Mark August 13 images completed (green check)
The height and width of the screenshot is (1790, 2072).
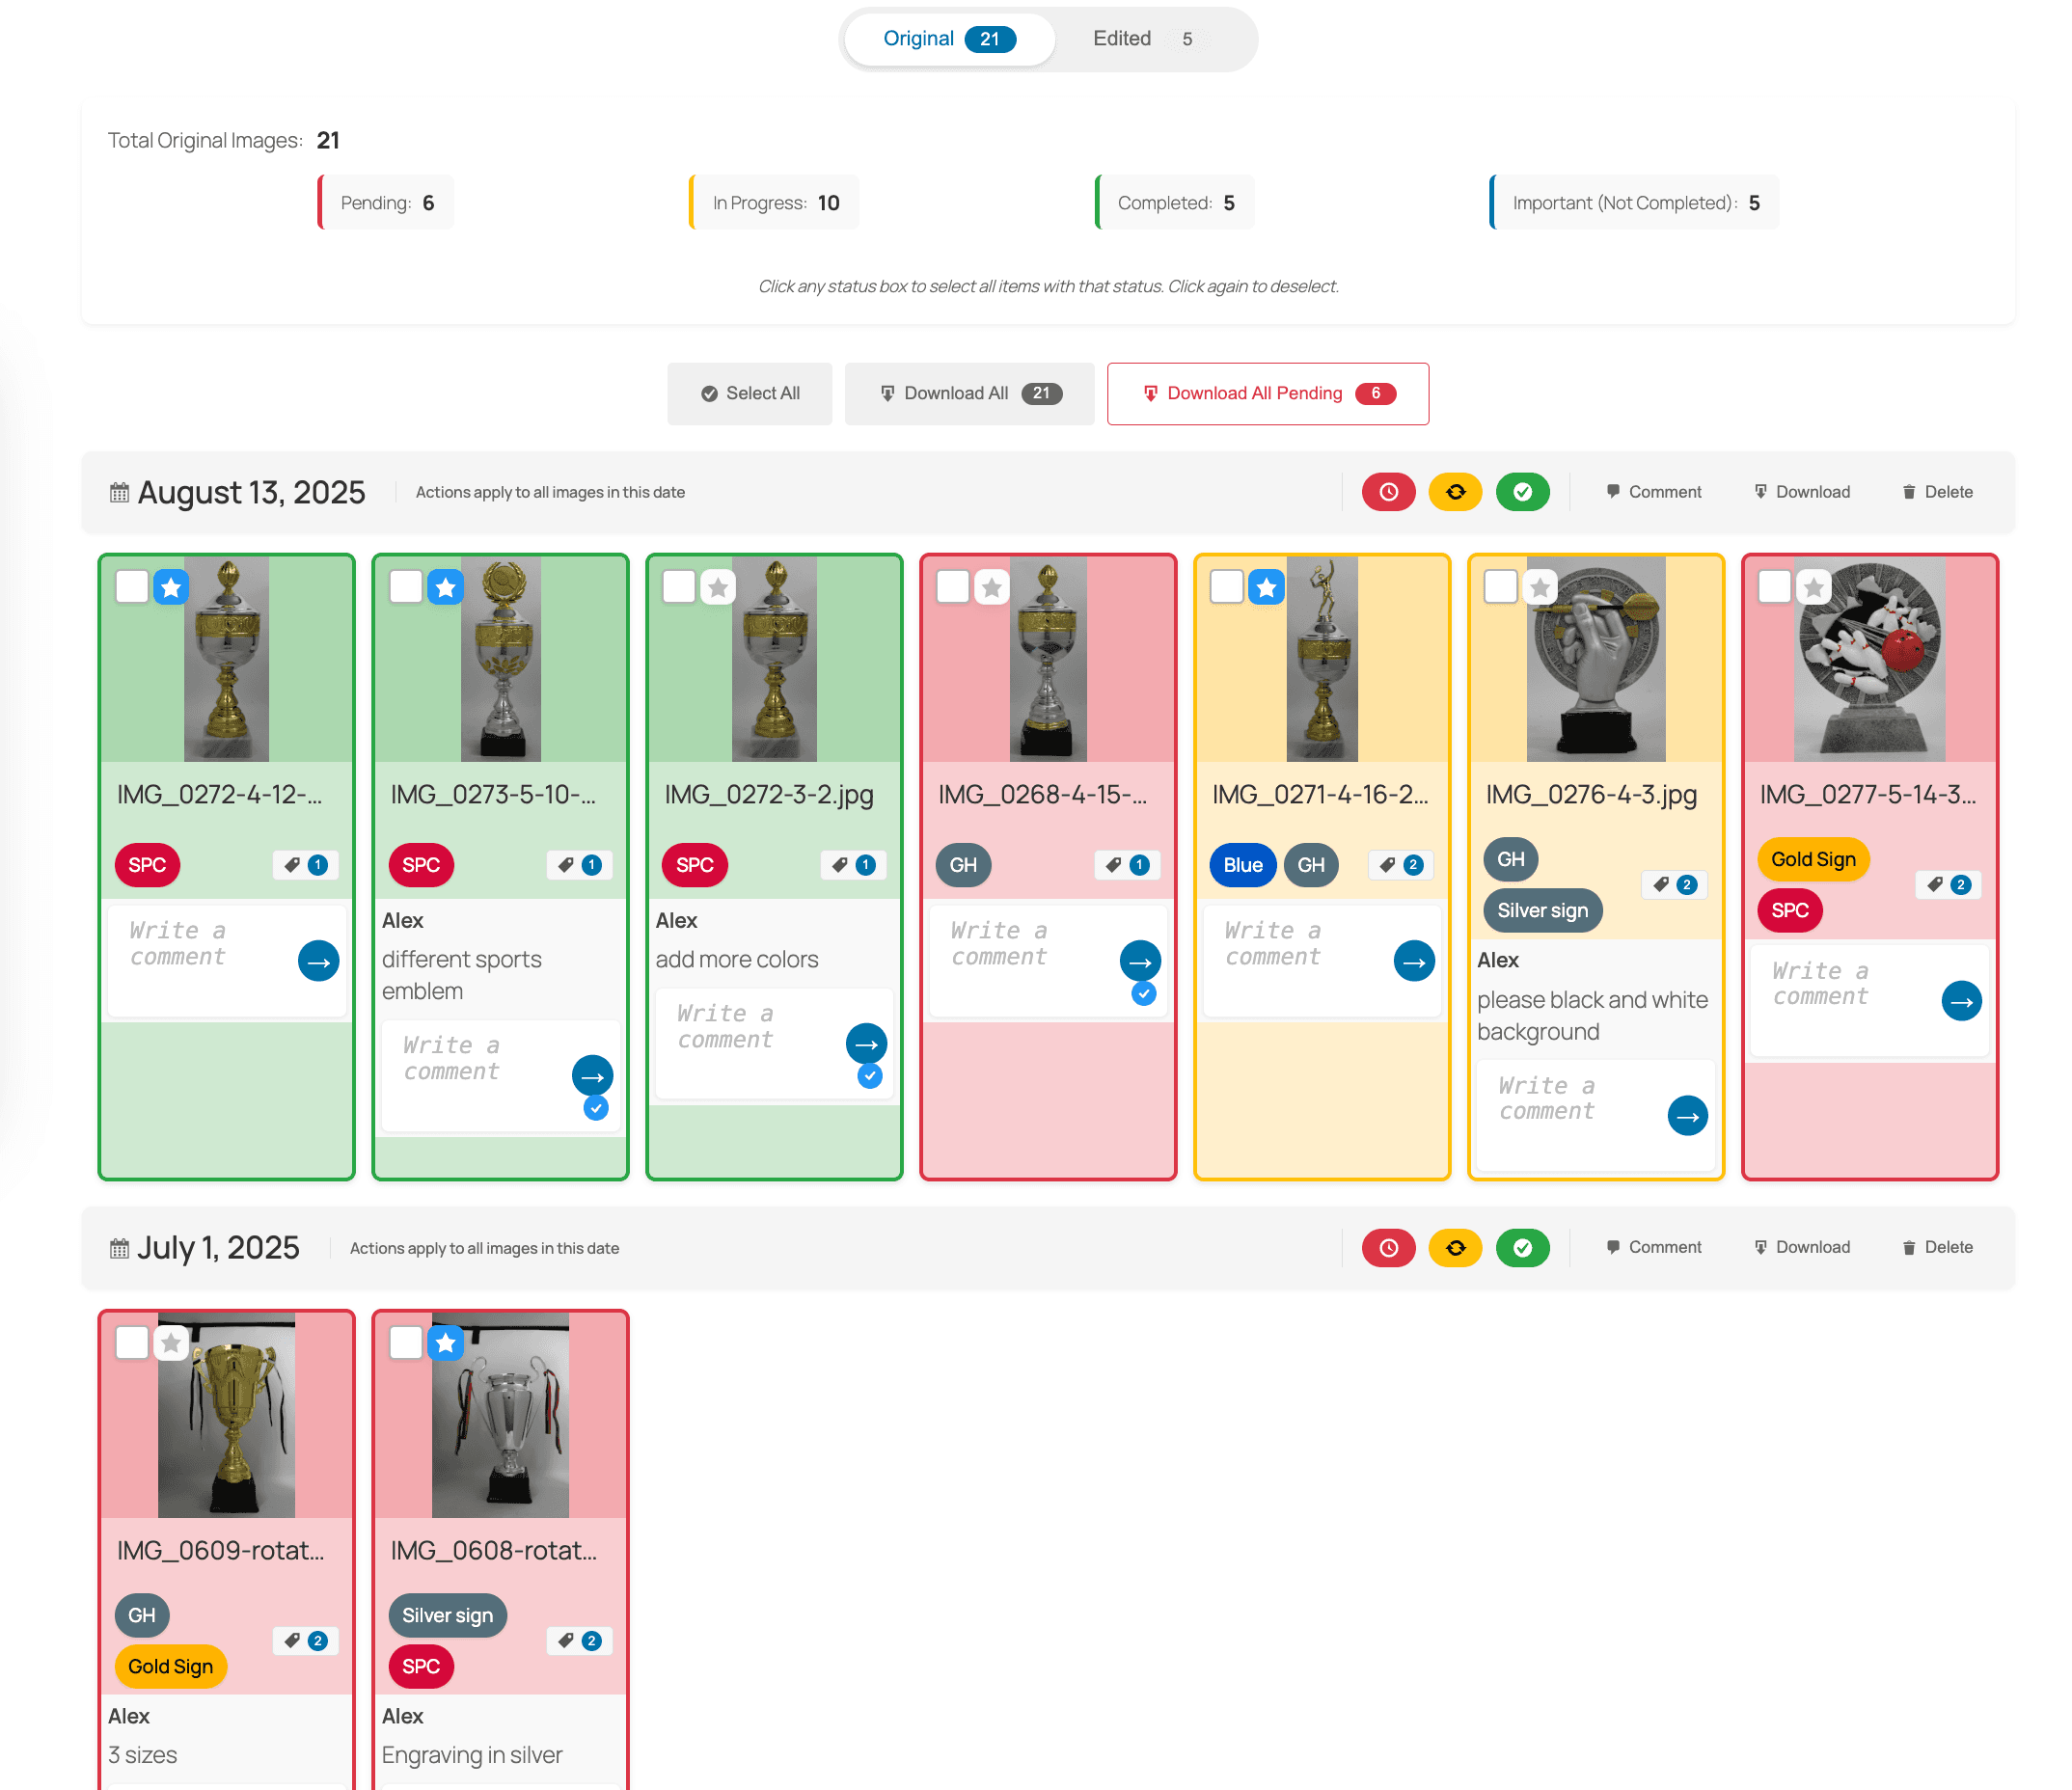pyautogui.click(x=1522, y=492)
